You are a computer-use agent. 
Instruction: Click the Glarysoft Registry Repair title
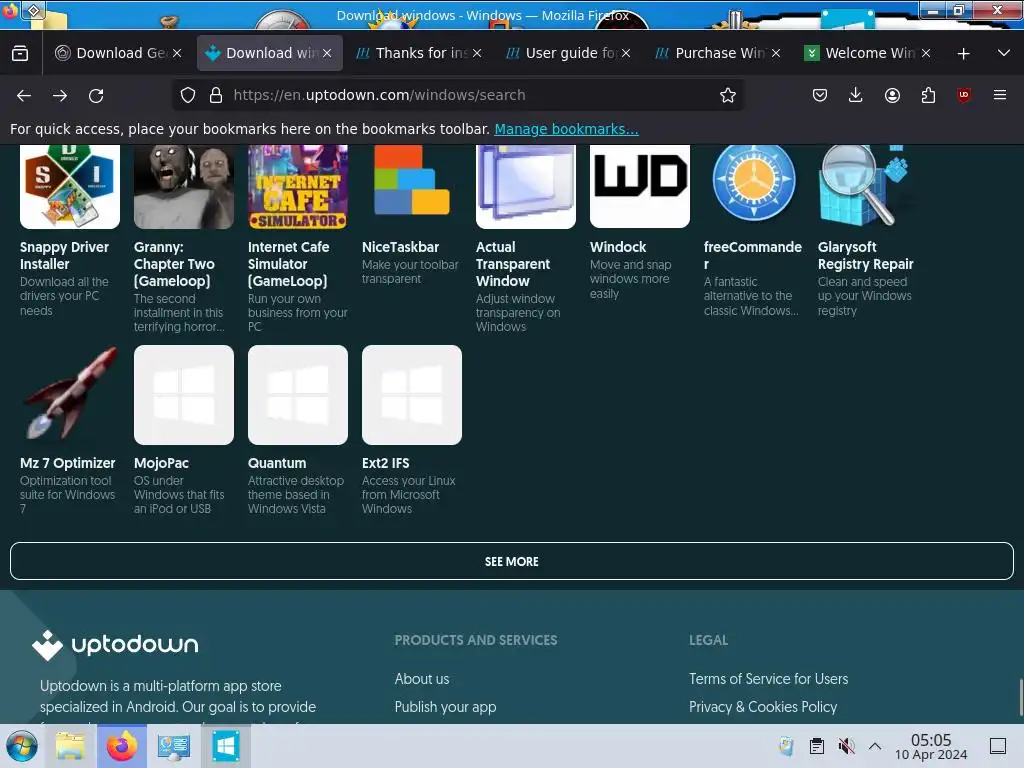pyautogui.click(x=865, y=255)
